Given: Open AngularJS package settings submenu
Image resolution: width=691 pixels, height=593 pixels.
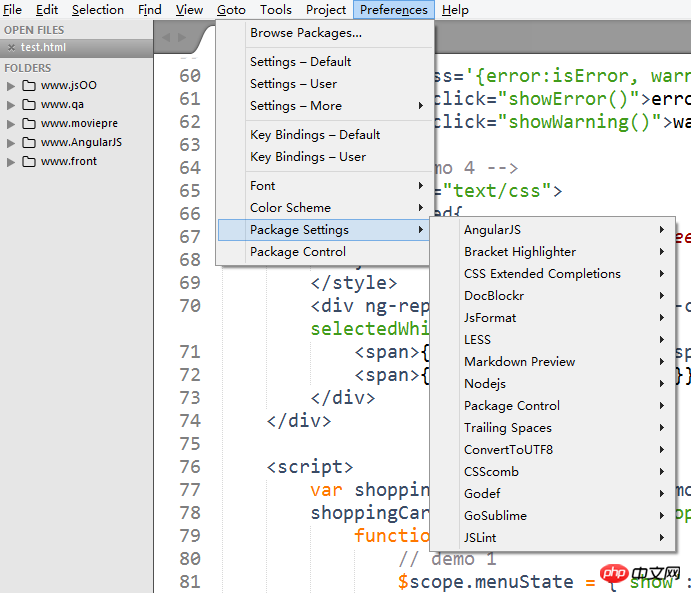Looking at the screenshot, I should point(552,230).
